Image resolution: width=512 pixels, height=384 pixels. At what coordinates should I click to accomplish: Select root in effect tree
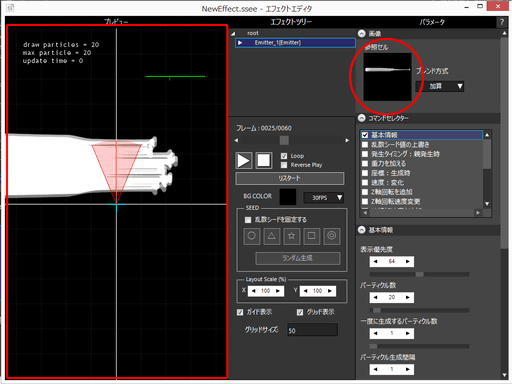(253, 33)
